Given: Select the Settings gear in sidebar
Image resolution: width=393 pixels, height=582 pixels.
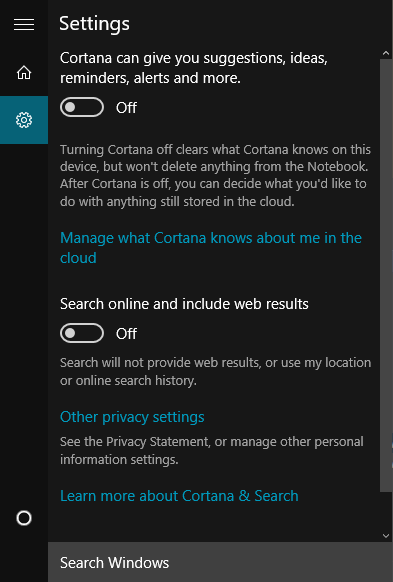Looking at the screenshot, I should tap(24, 120).
